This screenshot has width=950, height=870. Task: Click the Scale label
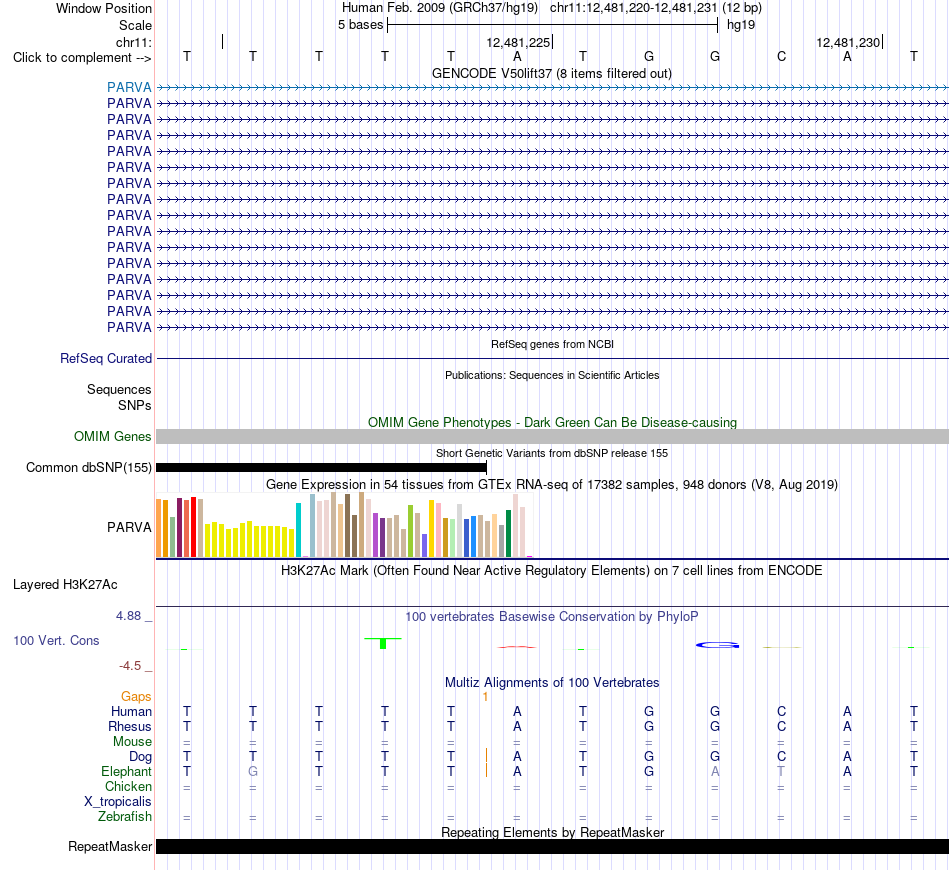pos(135,25)
